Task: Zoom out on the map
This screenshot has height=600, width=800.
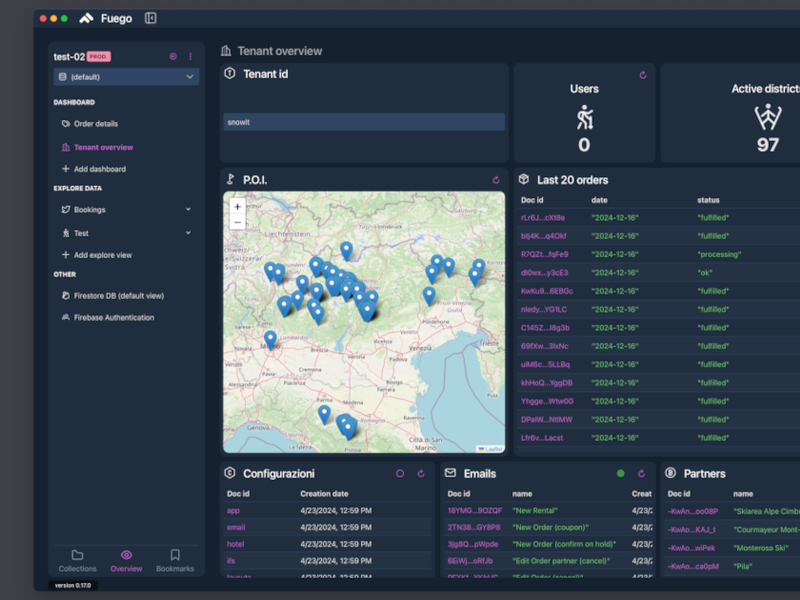Action: (x=237, y=222)
